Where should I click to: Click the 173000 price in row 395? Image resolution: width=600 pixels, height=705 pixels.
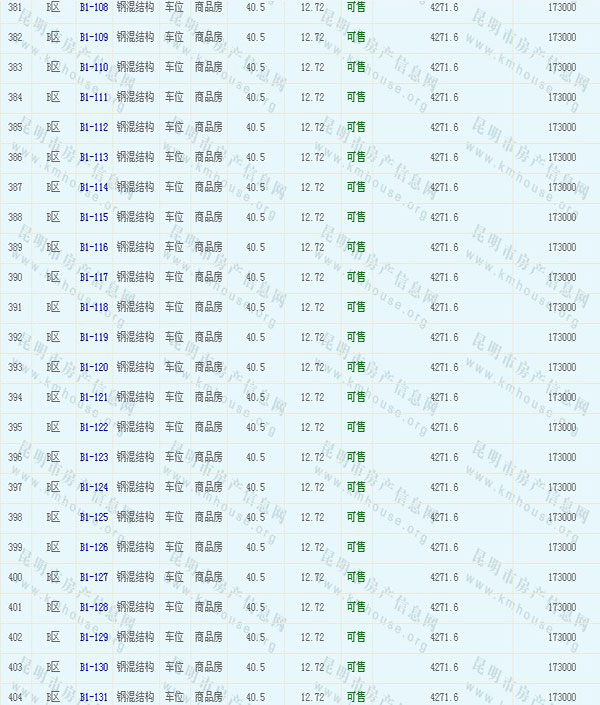[562, 427]
